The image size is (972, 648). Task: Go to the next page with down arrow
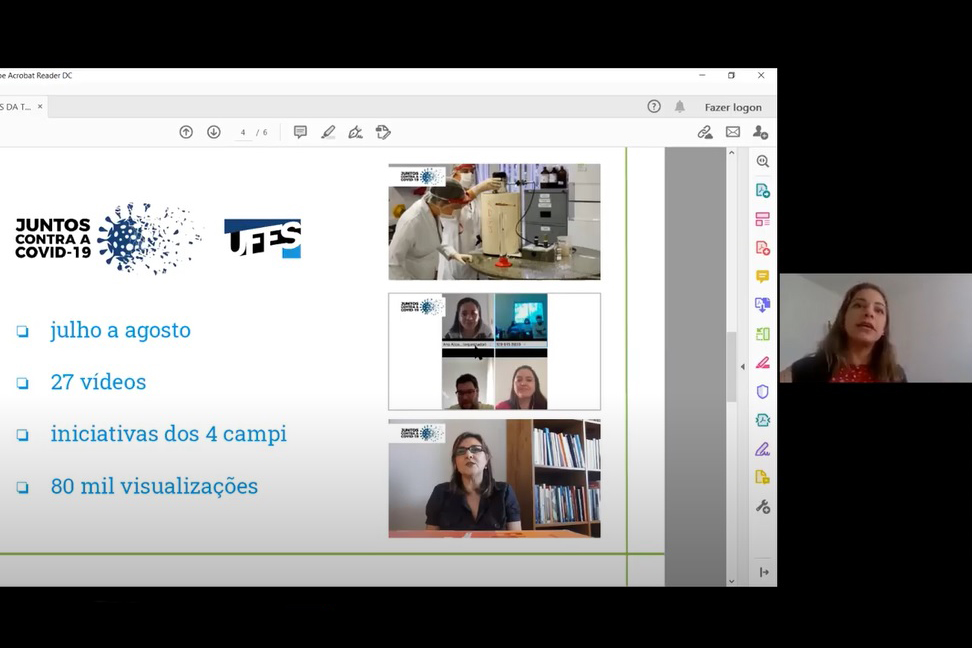tap(213, 132)
